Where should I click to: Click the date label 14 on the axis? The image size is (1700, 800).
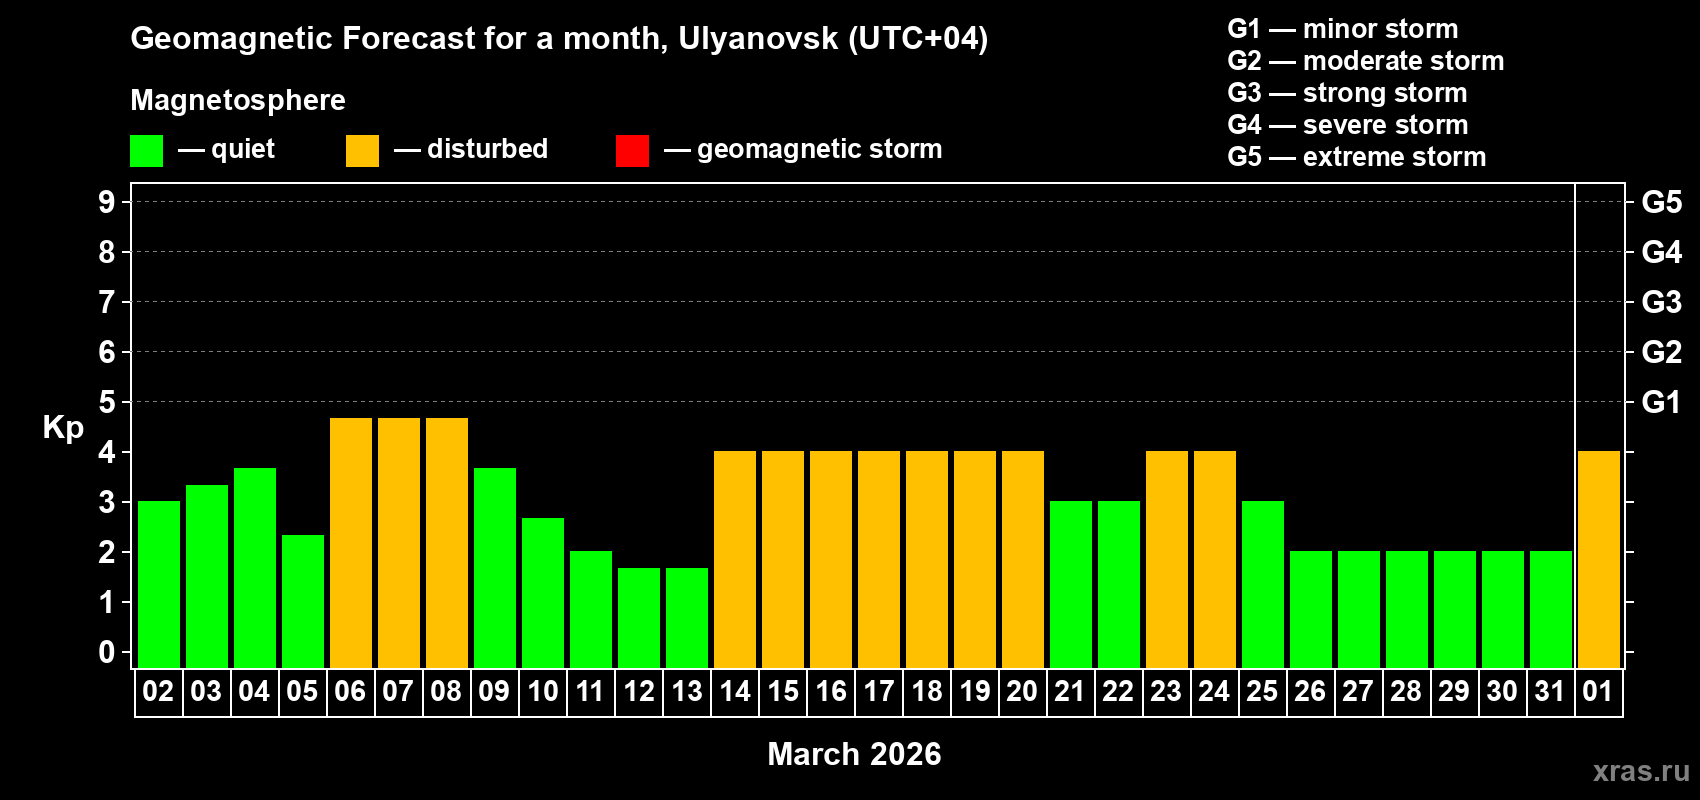click(x=735, y=692)
